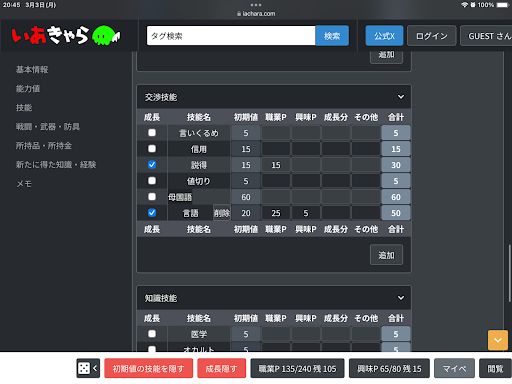Image resolution: width=512 pixels, height=384 pixels.
Task: Click 説得 職業P field showing 15
Action: (276, 165)
